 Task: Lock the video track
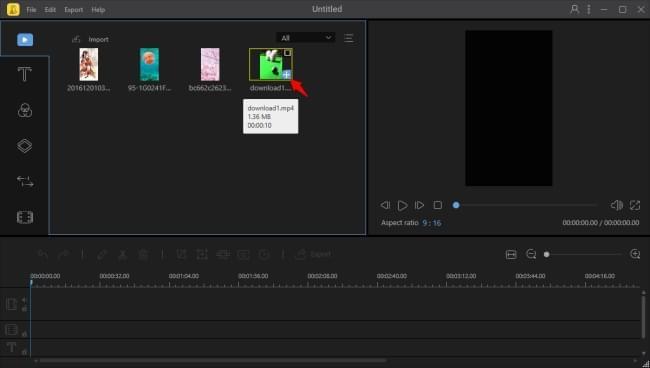24,309
